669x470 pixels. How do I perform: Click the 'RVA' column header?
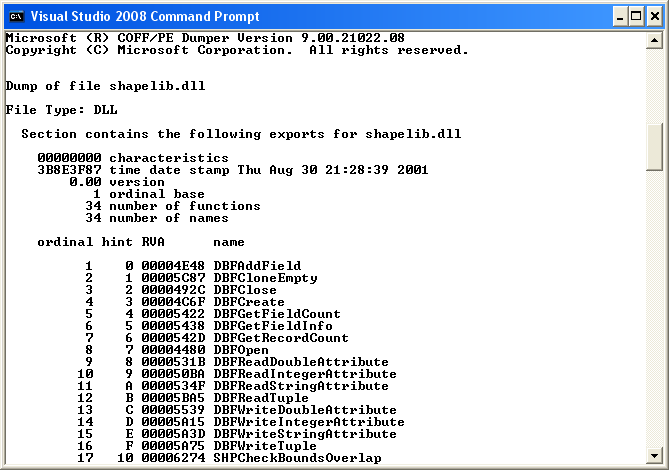click(x=153, y=242)
